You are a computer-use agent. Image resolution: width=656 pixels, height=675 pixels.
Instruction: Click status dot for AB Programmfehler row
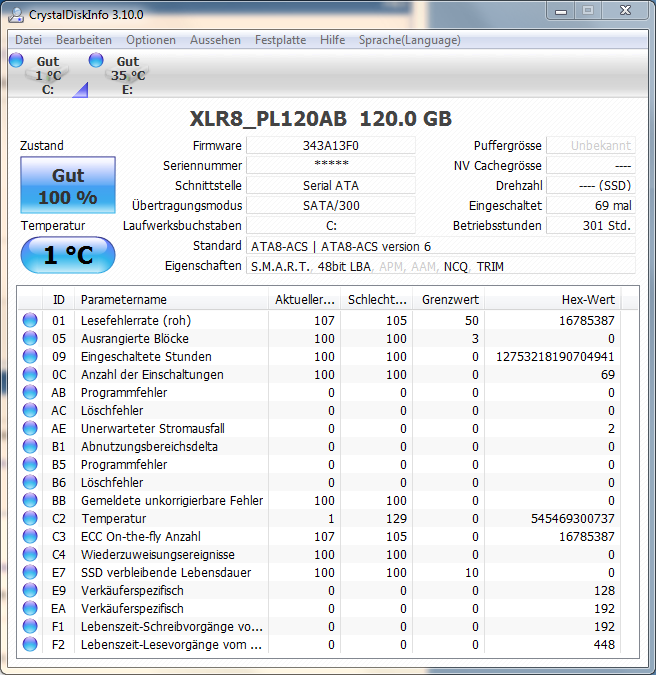30,392
